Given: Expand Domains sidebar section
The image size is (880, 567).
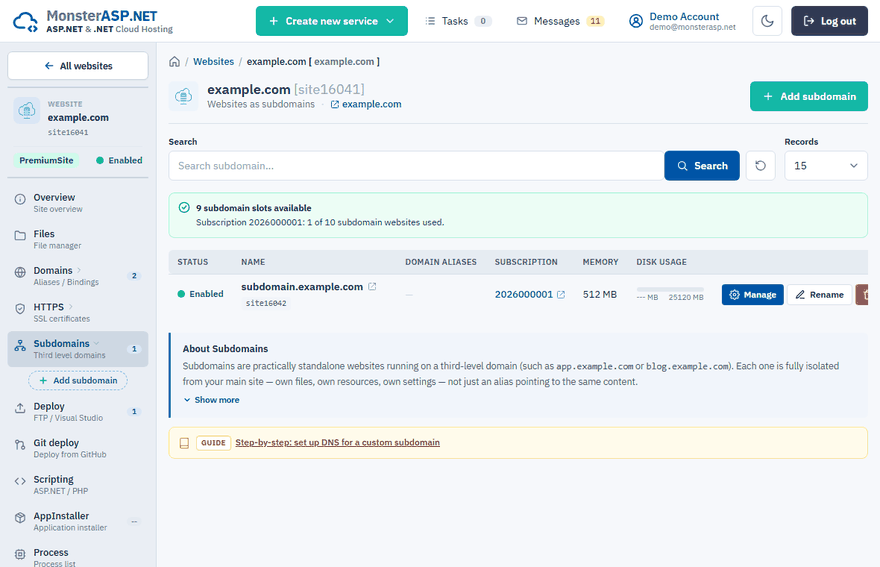Looking at the screenshot, I should pyautogui.click(x=78, y=276).
